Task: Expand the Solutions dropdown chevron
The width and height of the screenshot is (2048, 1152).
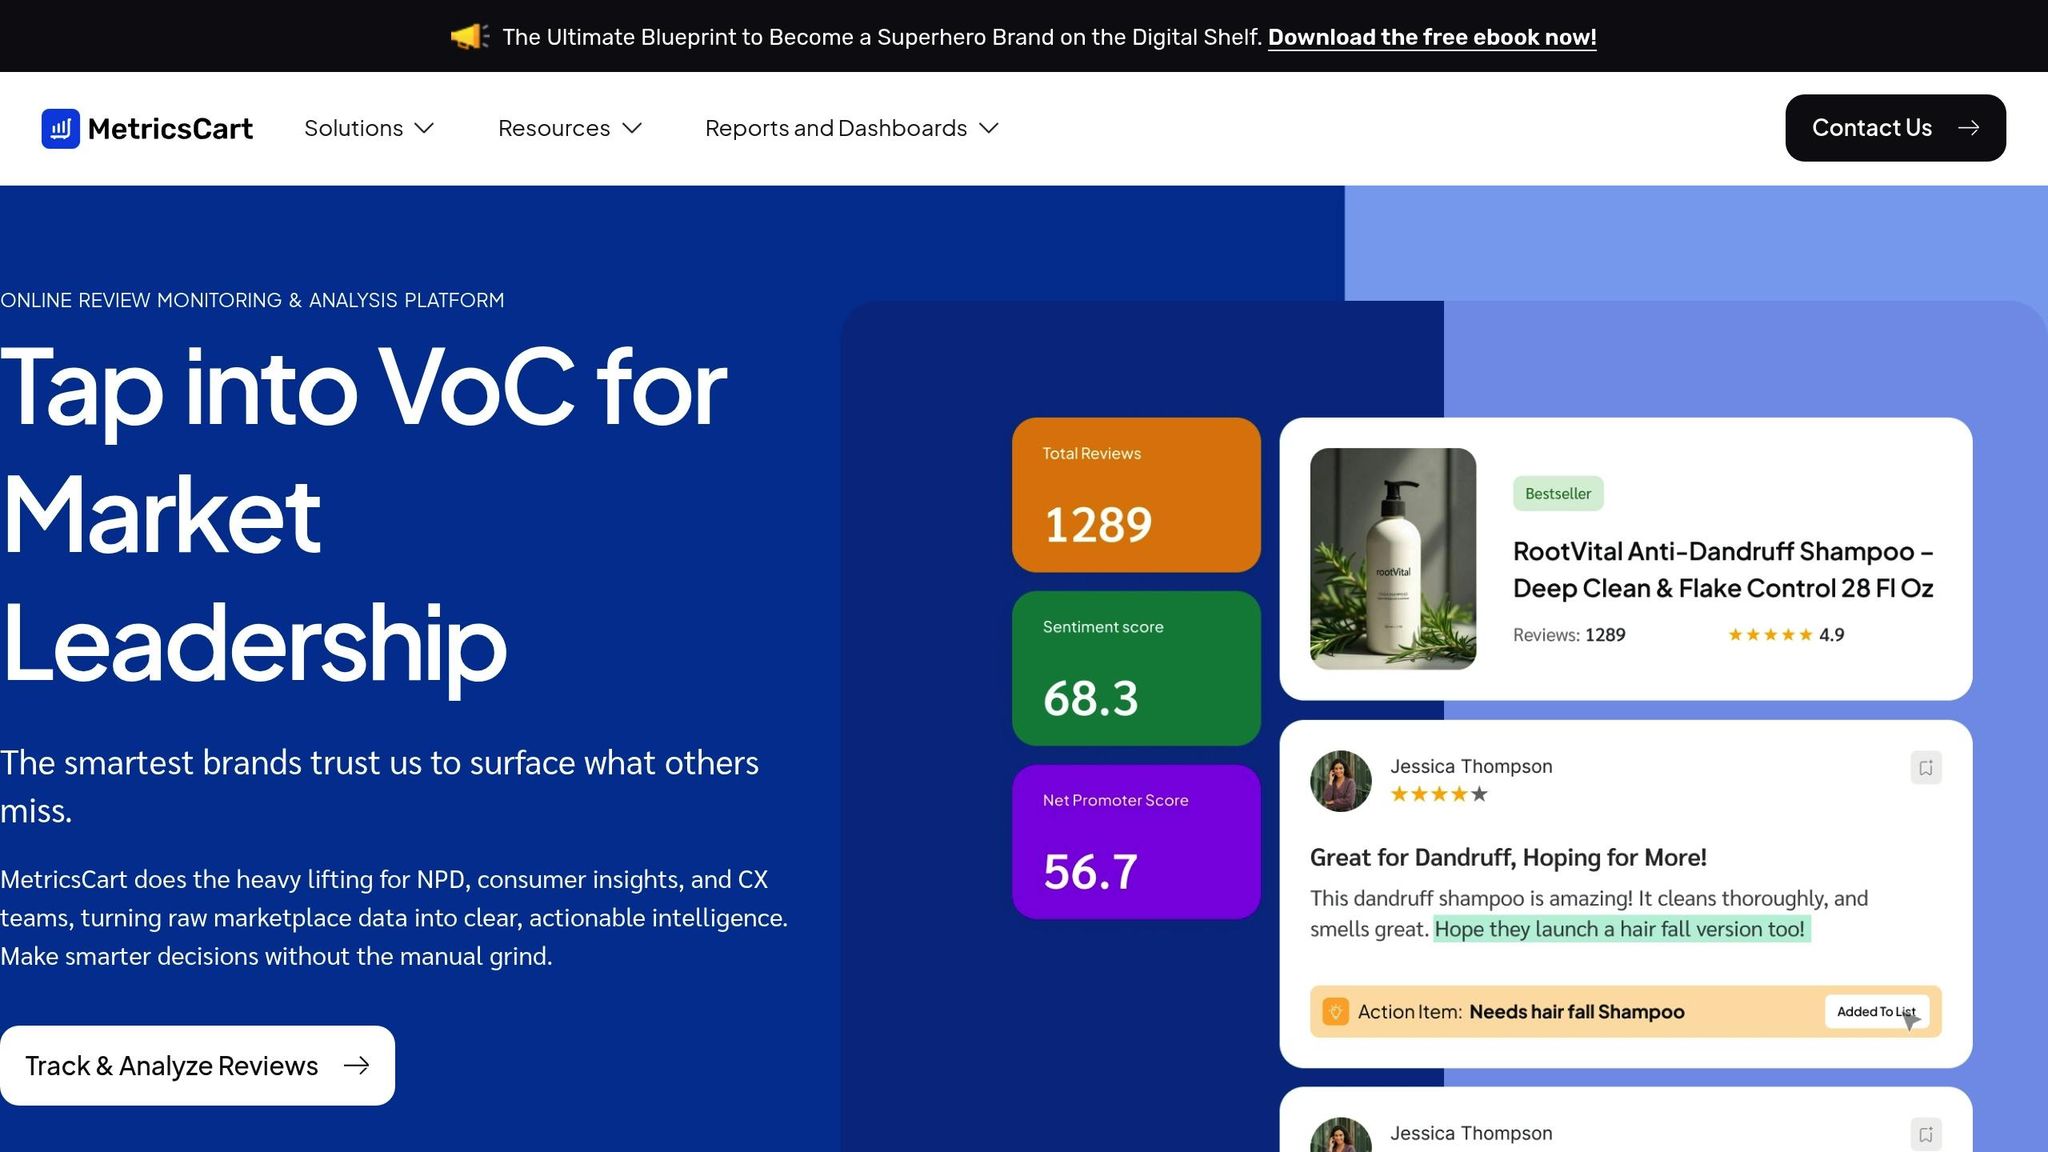Action: (x=424, y=128)
